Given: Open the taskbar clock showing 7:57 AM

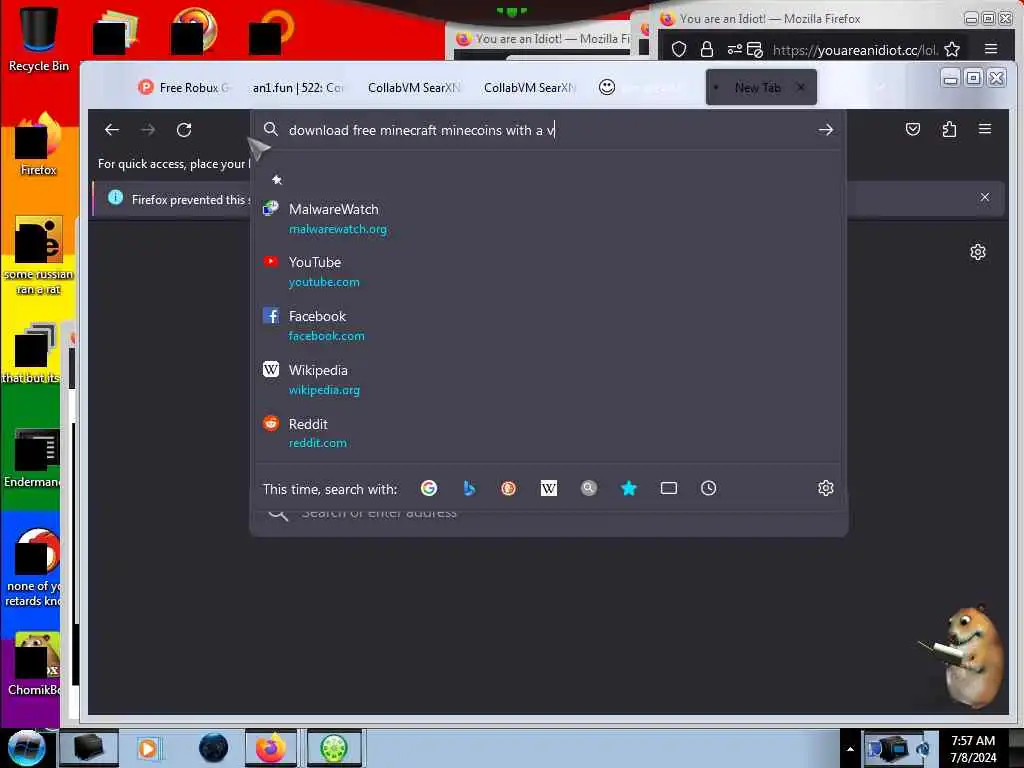Looking at the screenshot, I should 973,748.
